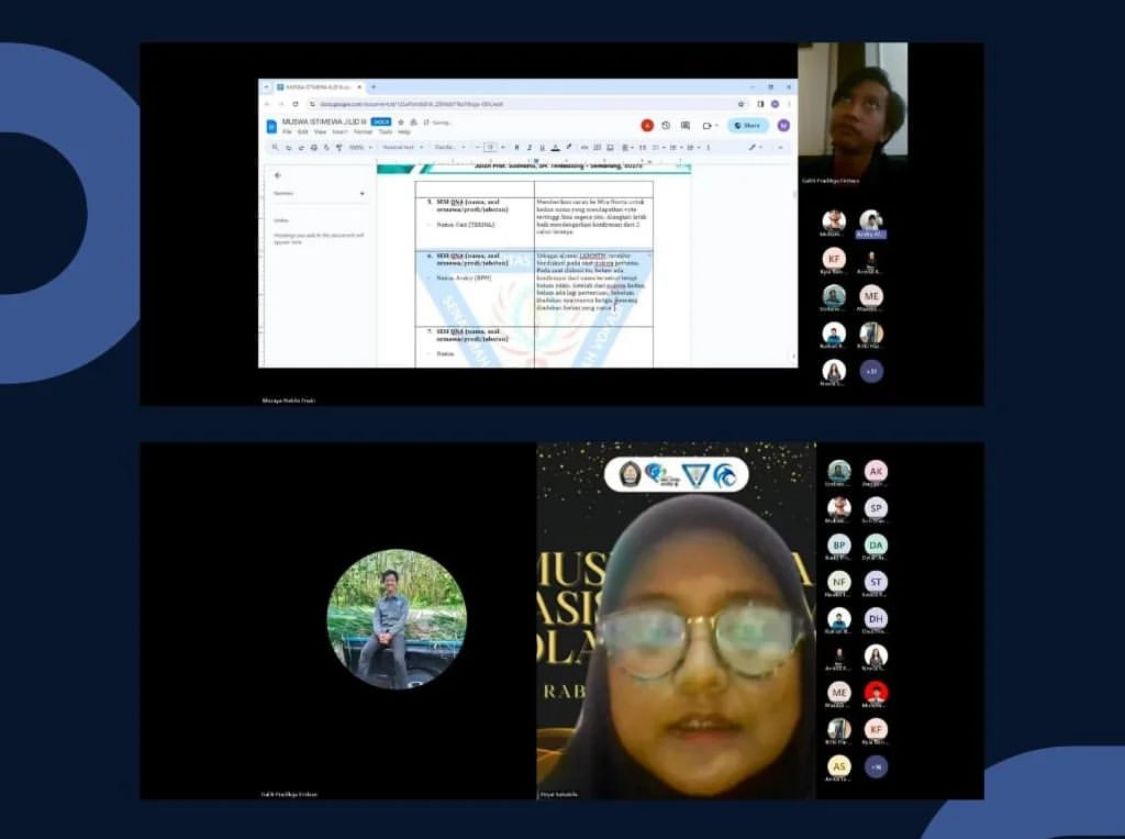
Task: Click the Share button in Docs
Action: coord(748,126)
